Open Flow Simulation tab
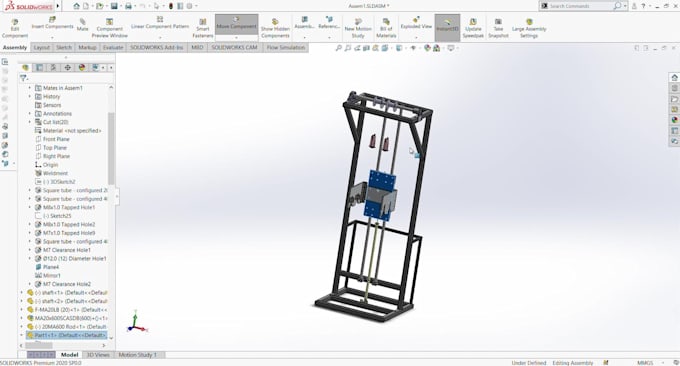Image resolution: width=680 pixels, height=366 pixels. coord(286,48)
